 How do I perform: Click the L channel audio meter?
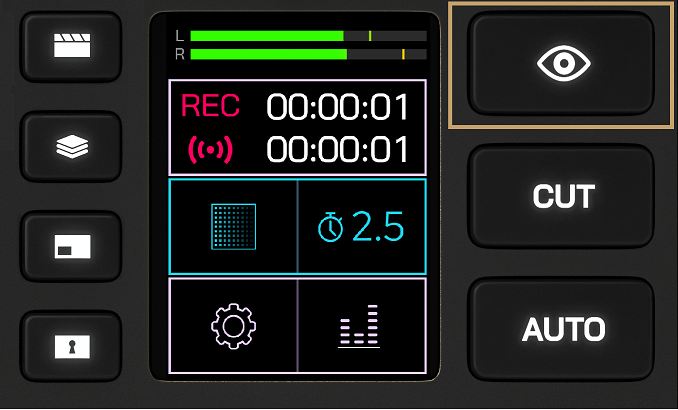point(308,36)
